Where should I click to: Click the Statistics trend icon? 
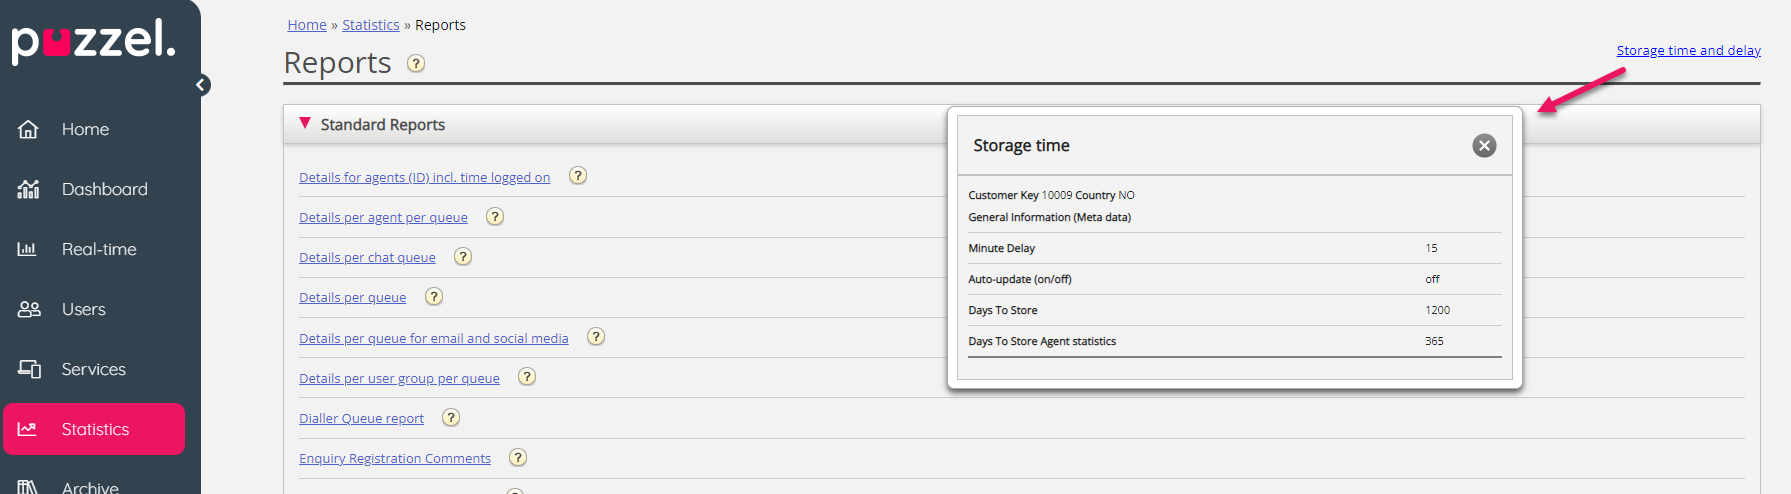[28, 429]
